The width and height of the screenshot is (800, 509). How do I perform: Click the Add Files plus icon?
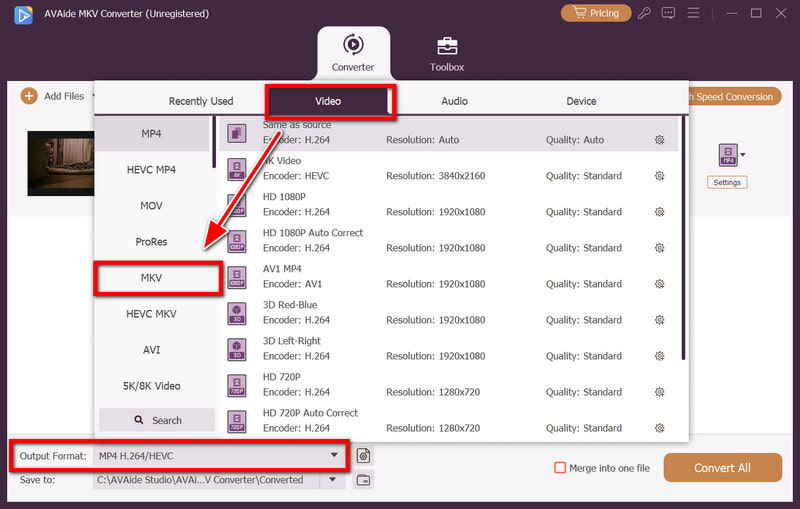(x=28, y=96)
